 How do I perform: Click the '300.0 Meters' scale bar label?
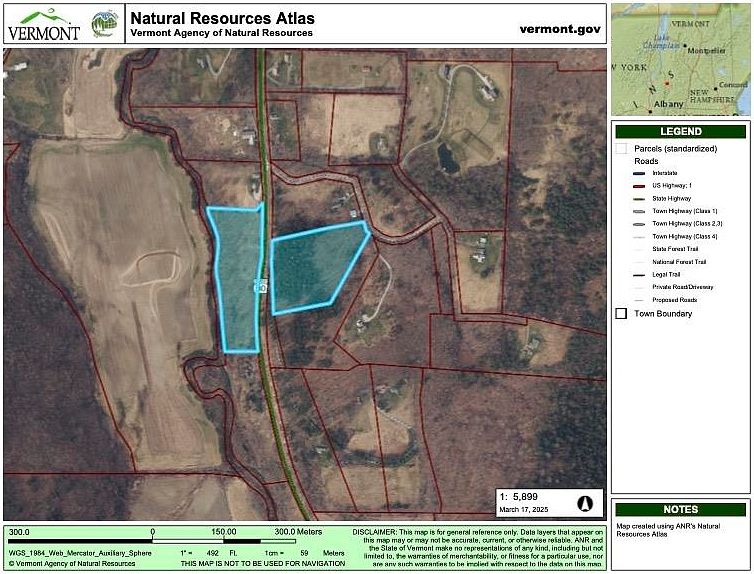298,532
